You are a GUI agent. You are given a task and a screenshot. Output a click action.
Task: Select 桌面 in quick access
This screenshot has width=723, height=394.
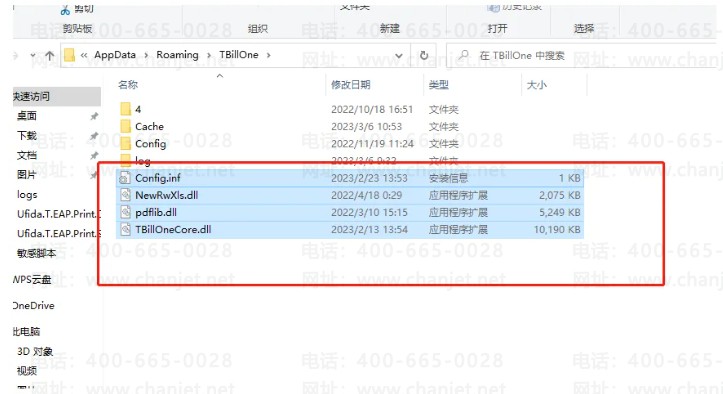pos(27,116)
